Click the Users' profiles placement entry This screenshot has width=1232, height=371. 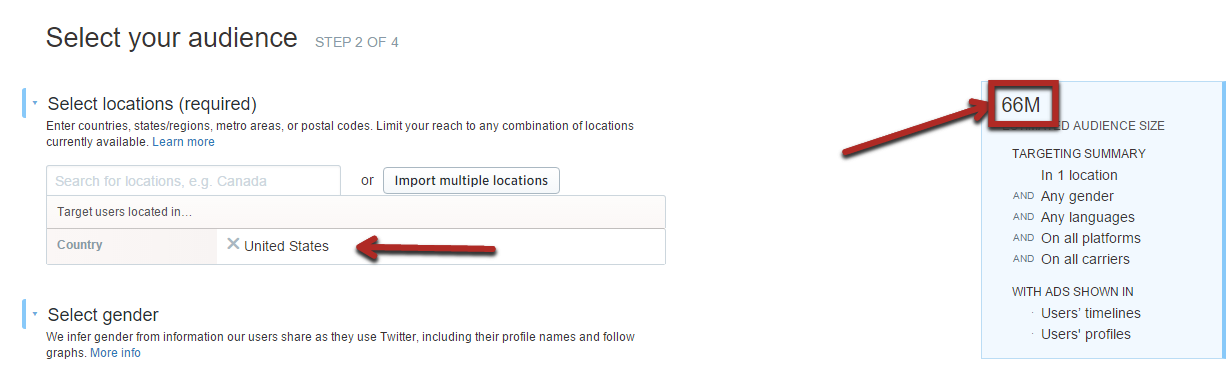pyautogui.click(x=1086, y=334)
